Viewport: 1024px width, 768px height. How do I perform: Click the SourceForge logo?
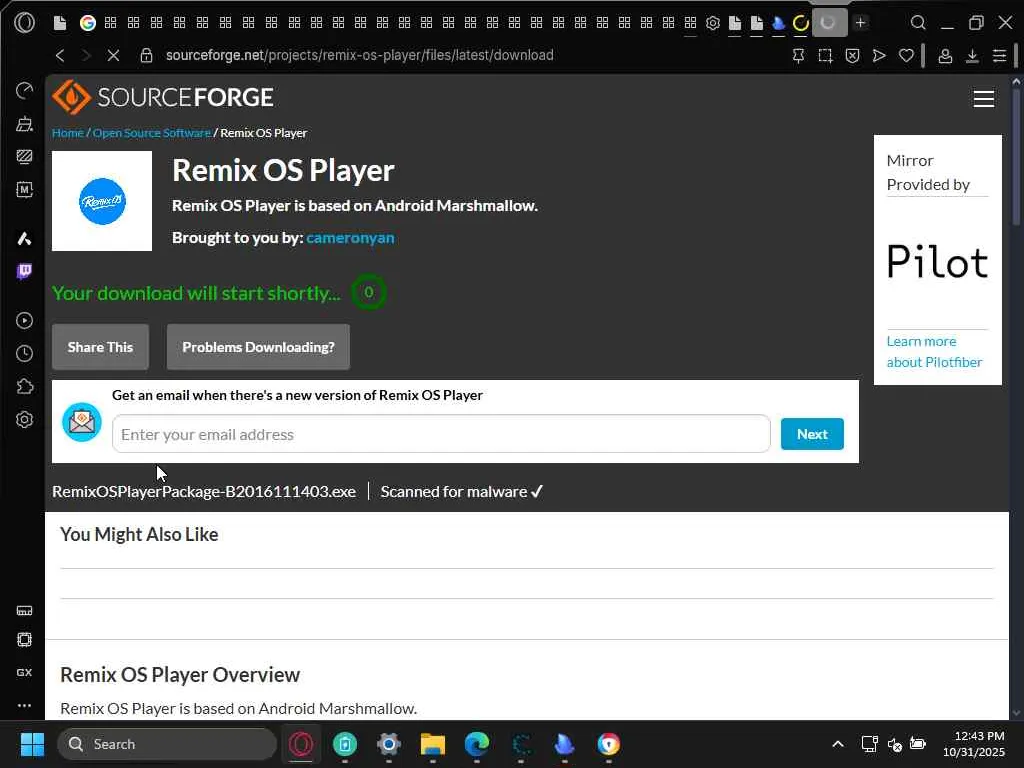163,97
